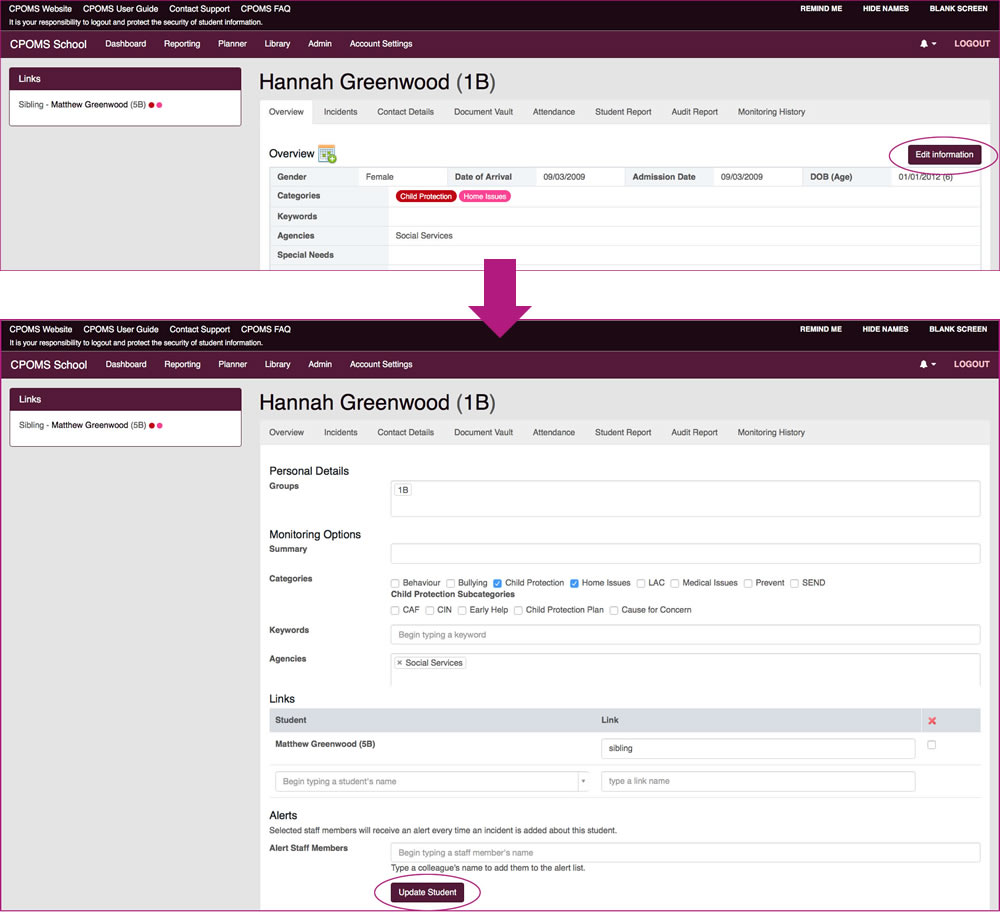The width and height of the screenshot is (1000, 912).
Task: Return to the Overview tab on the edit form page
Action: pos(286,432)
